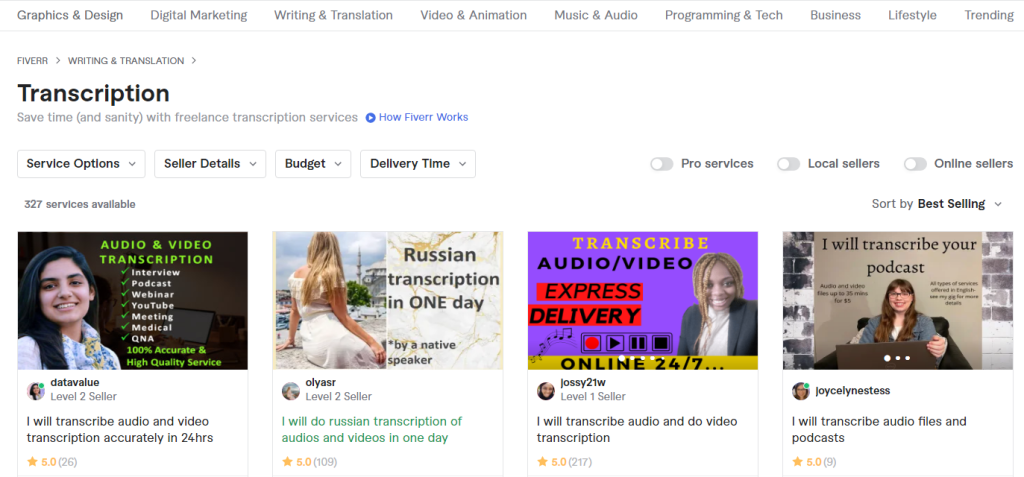1024x477 pixels.
Task: Open jossy21w express delivery thumbnail
Action: point(643,301)
